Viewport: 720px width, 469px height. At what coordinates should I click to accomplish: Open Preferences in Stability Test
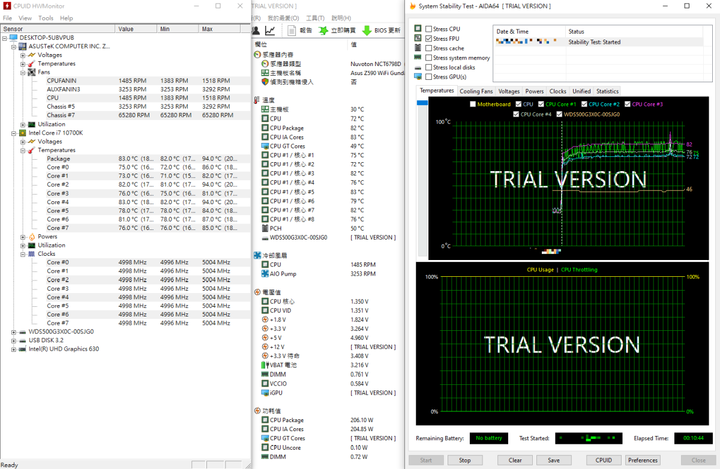[x=642, y=460]
